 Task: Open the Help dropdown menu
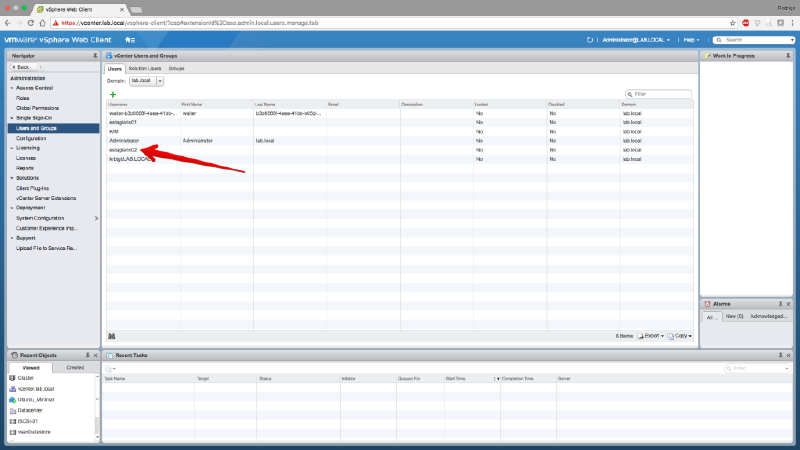tap(690, 39)
